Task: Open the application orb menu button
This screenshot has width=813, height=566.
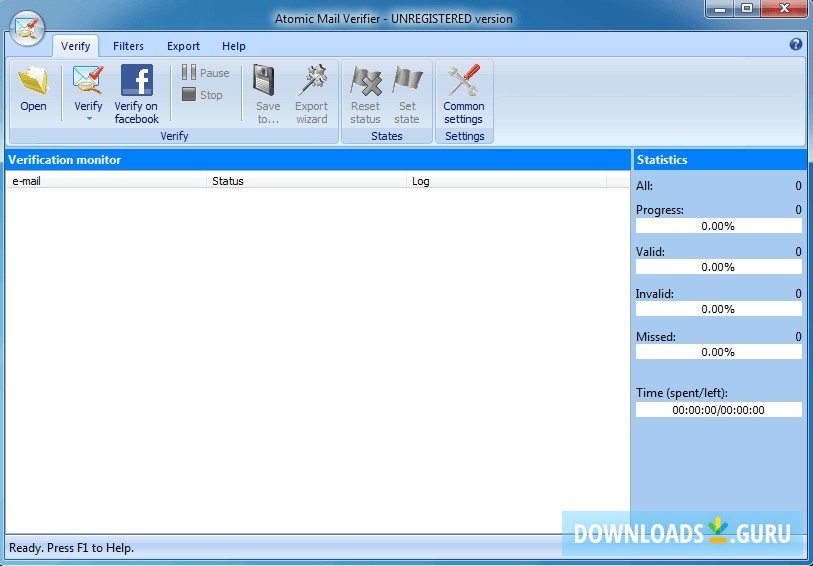Action: point(27,28)
